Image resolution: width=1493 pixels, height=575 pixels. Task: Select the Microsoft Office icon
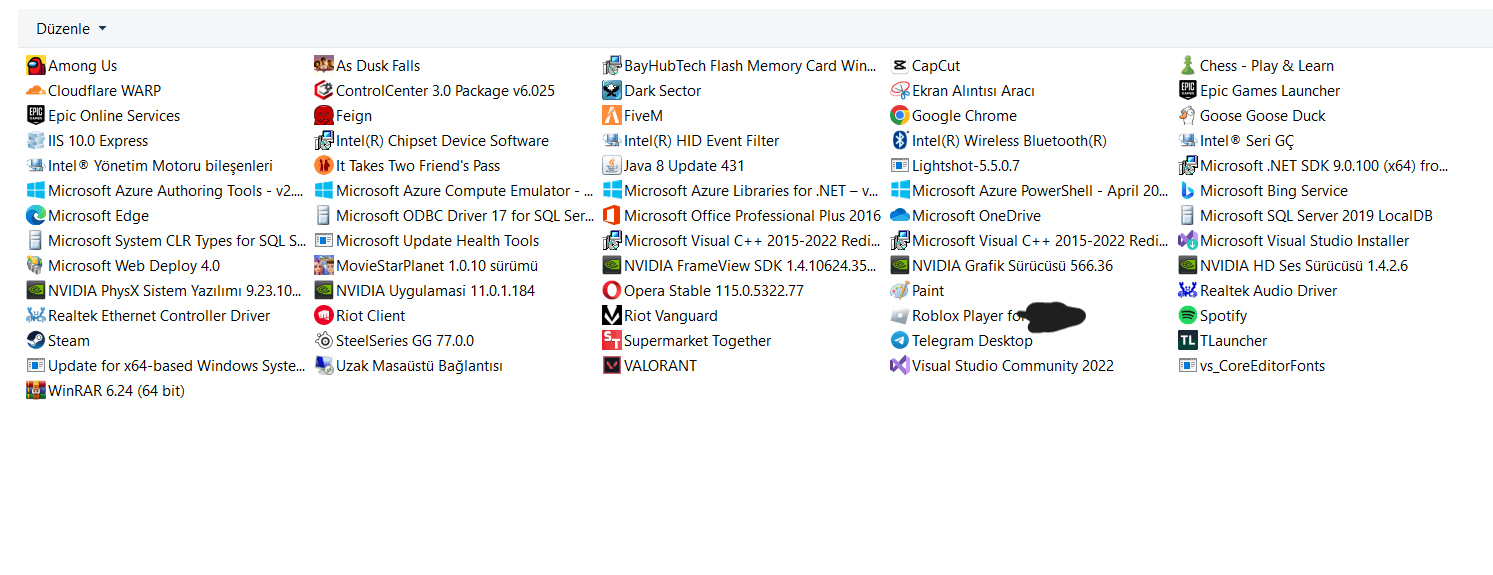coord(612,216)
